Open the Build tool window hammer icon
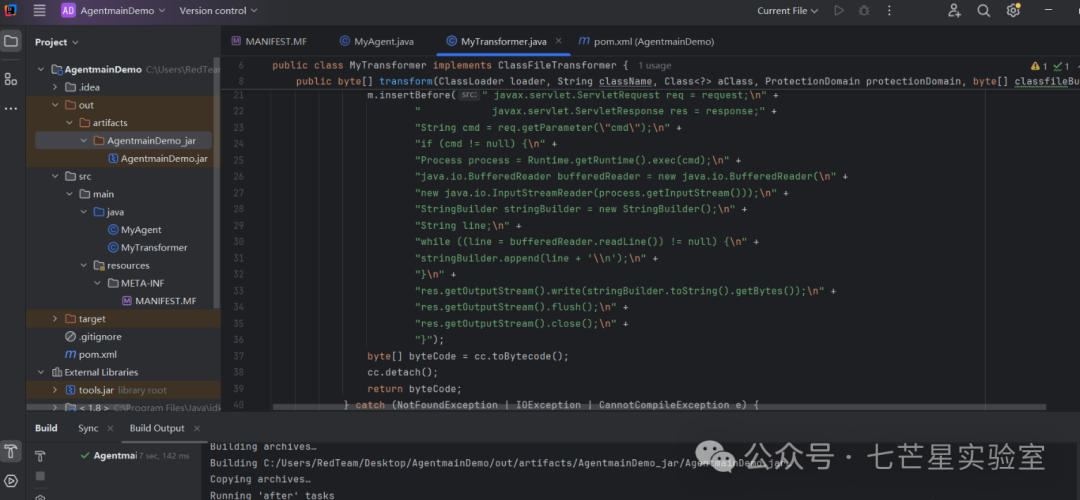The height and width of the screenshot is (500, 1080). pyautogui.click(x=10, y=452)
